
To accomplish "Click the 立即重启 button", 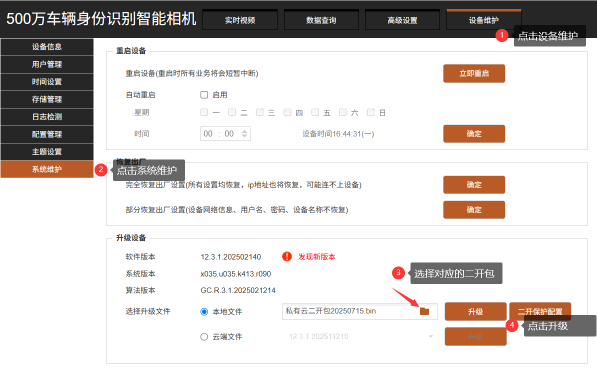I will tap(474, 74).
